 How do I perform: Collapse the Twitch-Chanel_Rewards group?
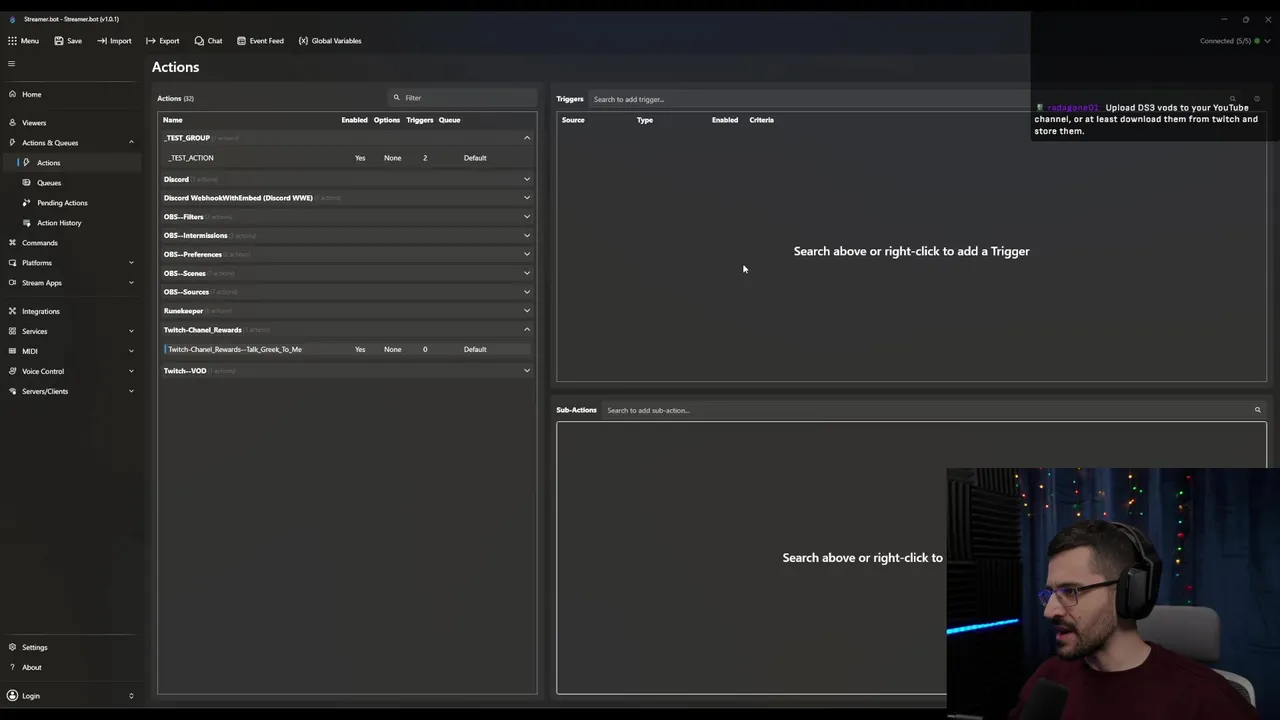pos(527,330)
